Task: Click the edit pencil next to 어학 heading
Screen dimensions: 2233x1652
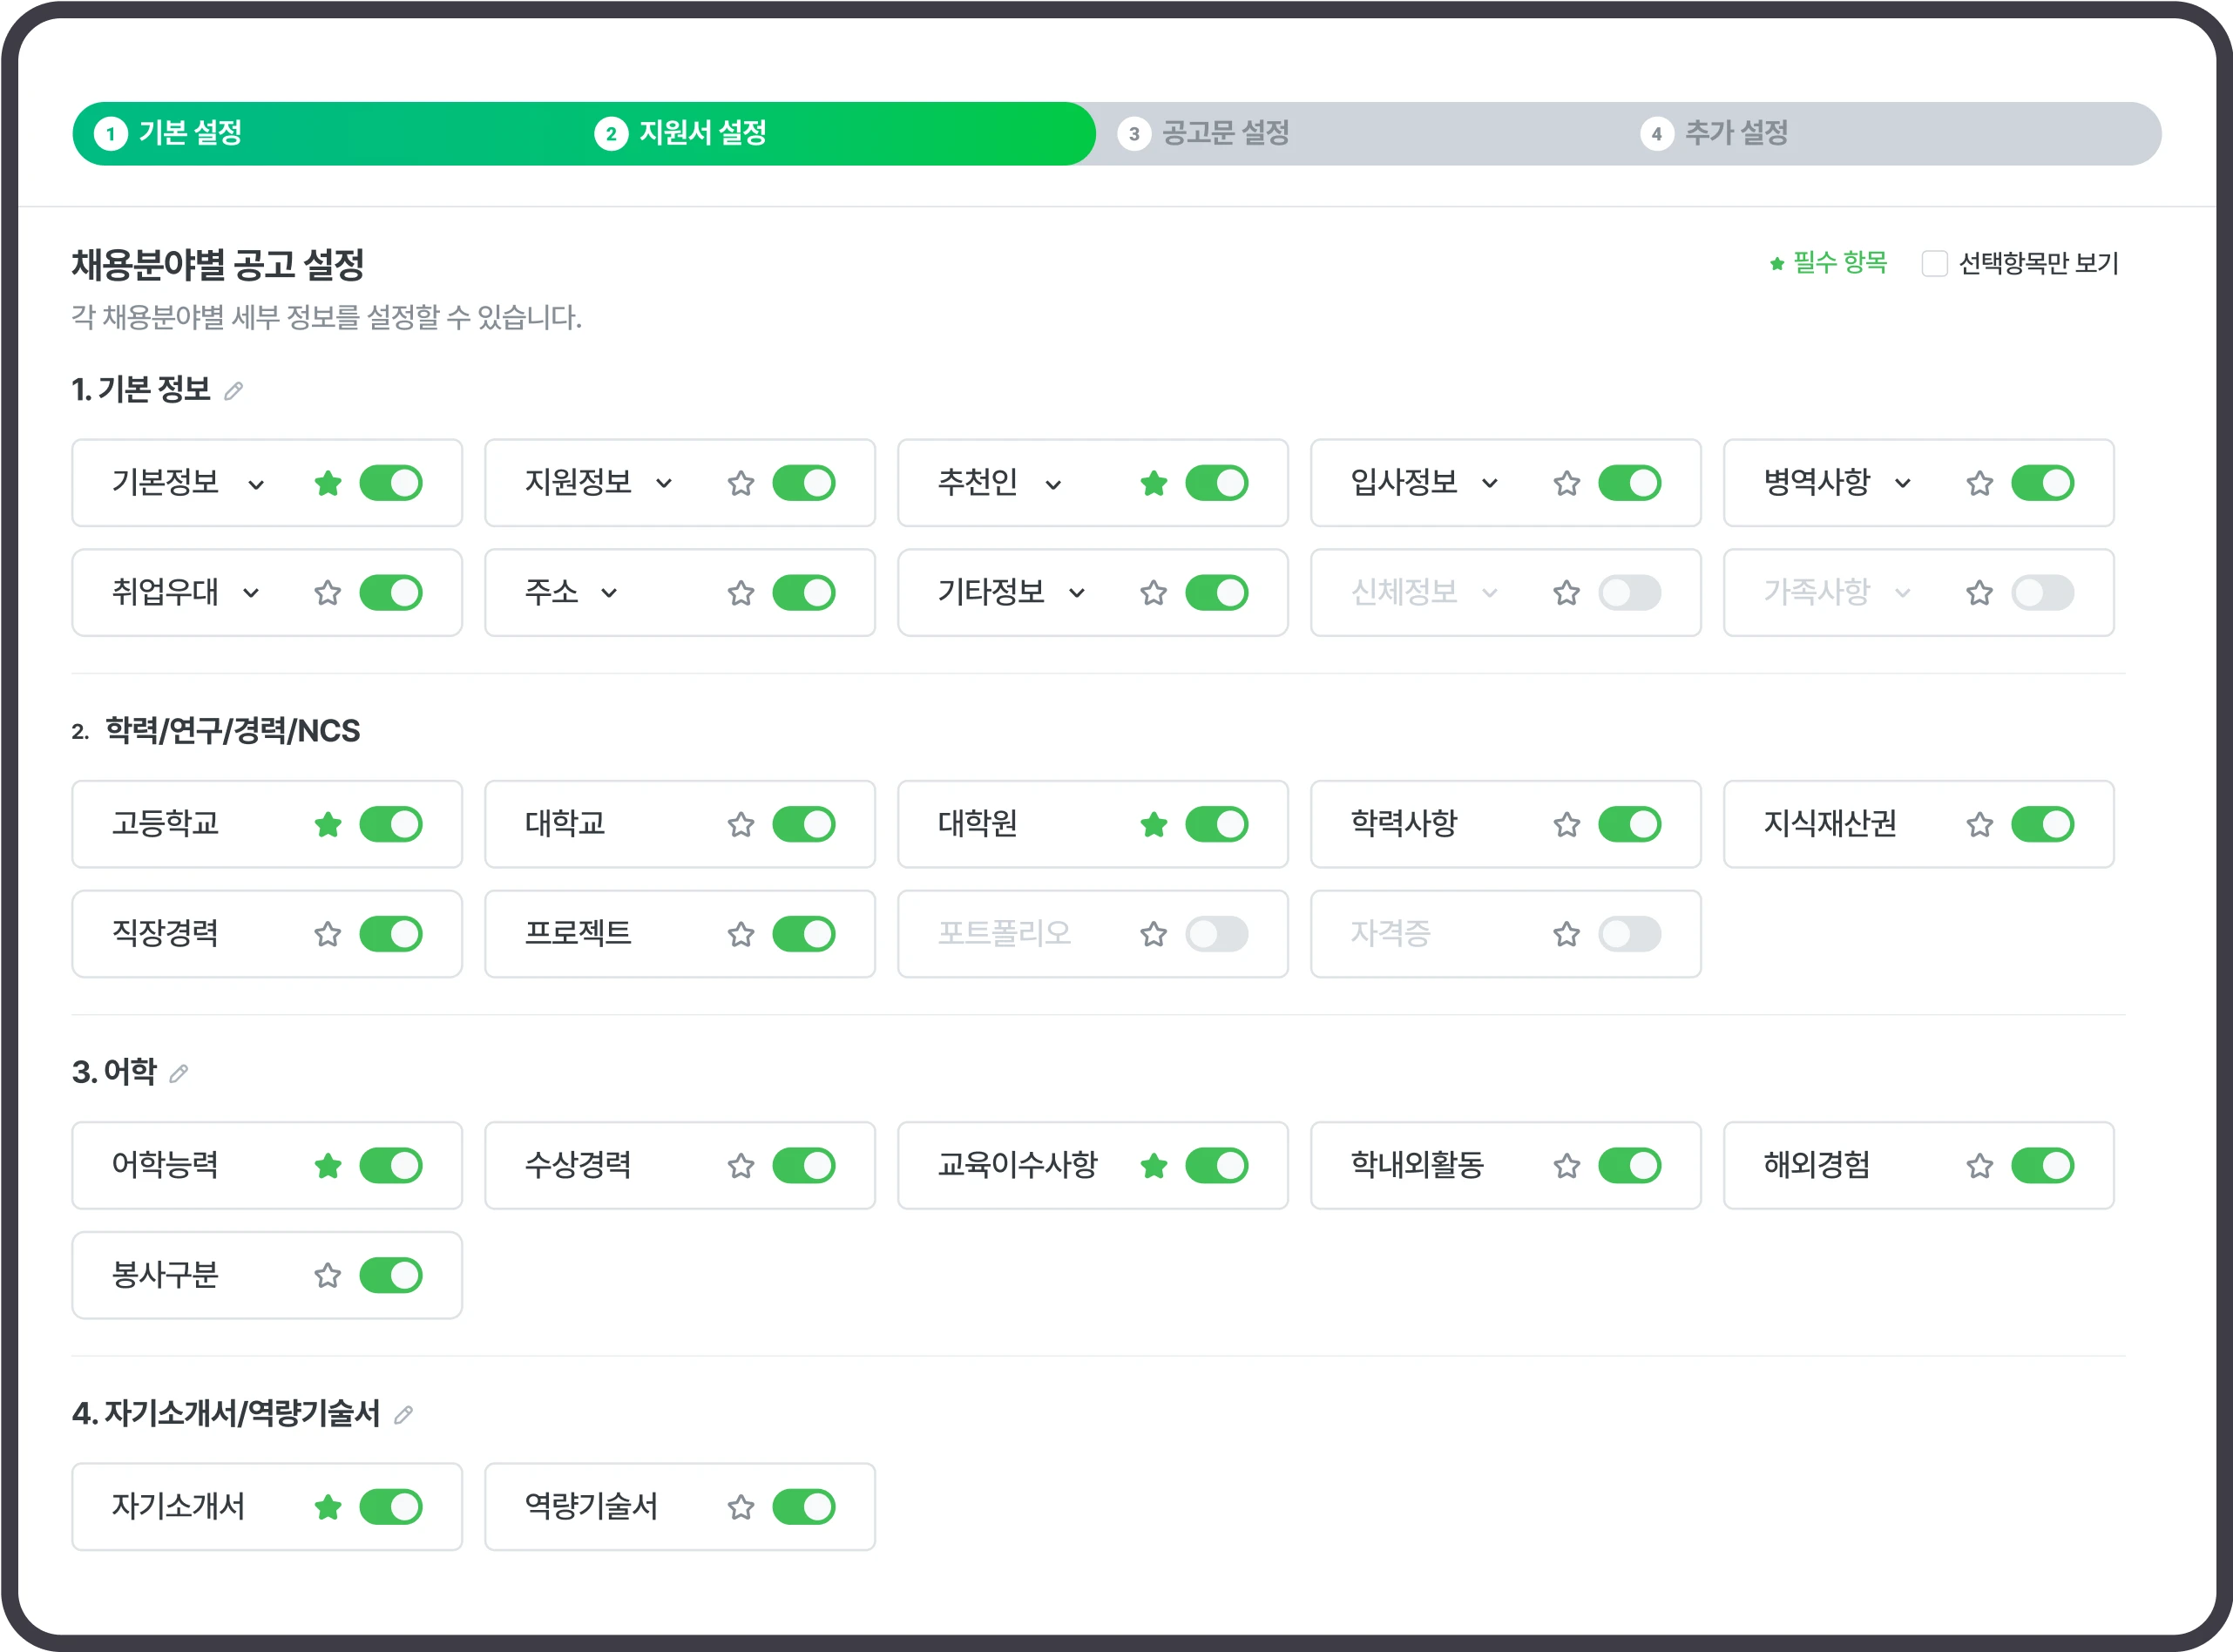Action: coord(179,1074)
